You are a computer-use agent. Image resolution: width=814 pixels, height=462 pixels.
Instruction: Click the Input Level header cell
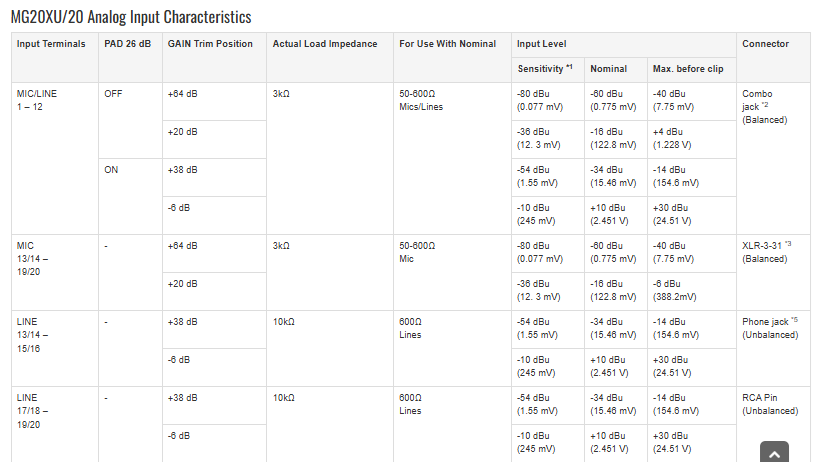(623, 44)
